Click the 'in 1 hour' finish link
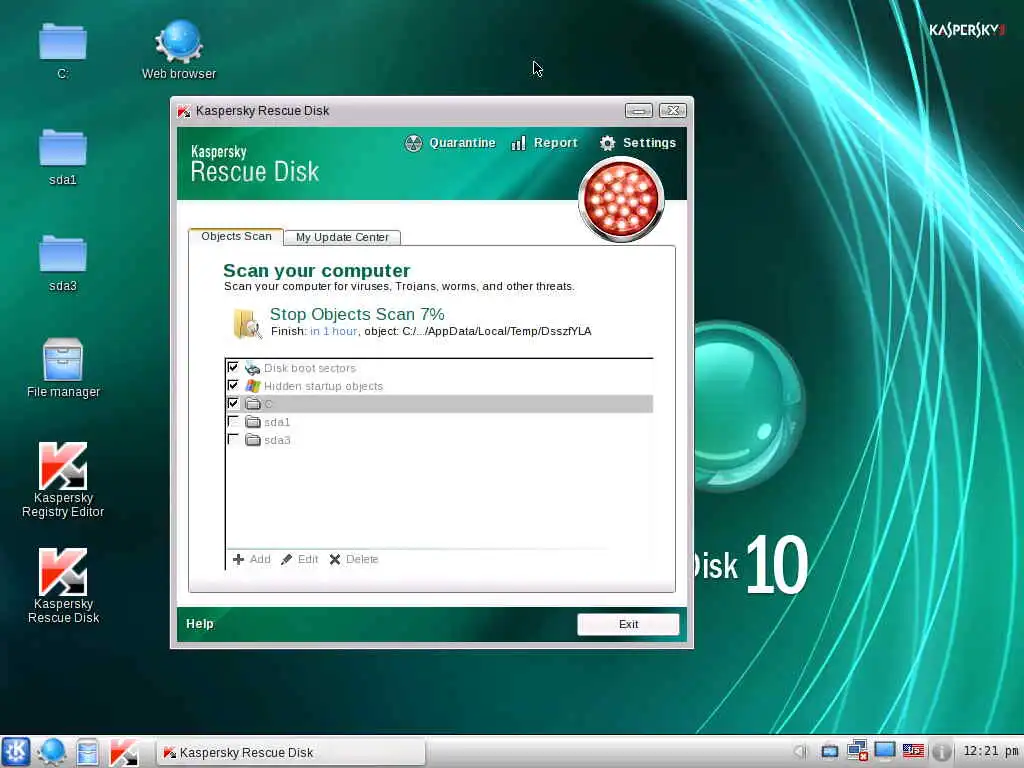The width and height of the screenshot is (1024, 768). pyautogui.click(x=334, y=331)
